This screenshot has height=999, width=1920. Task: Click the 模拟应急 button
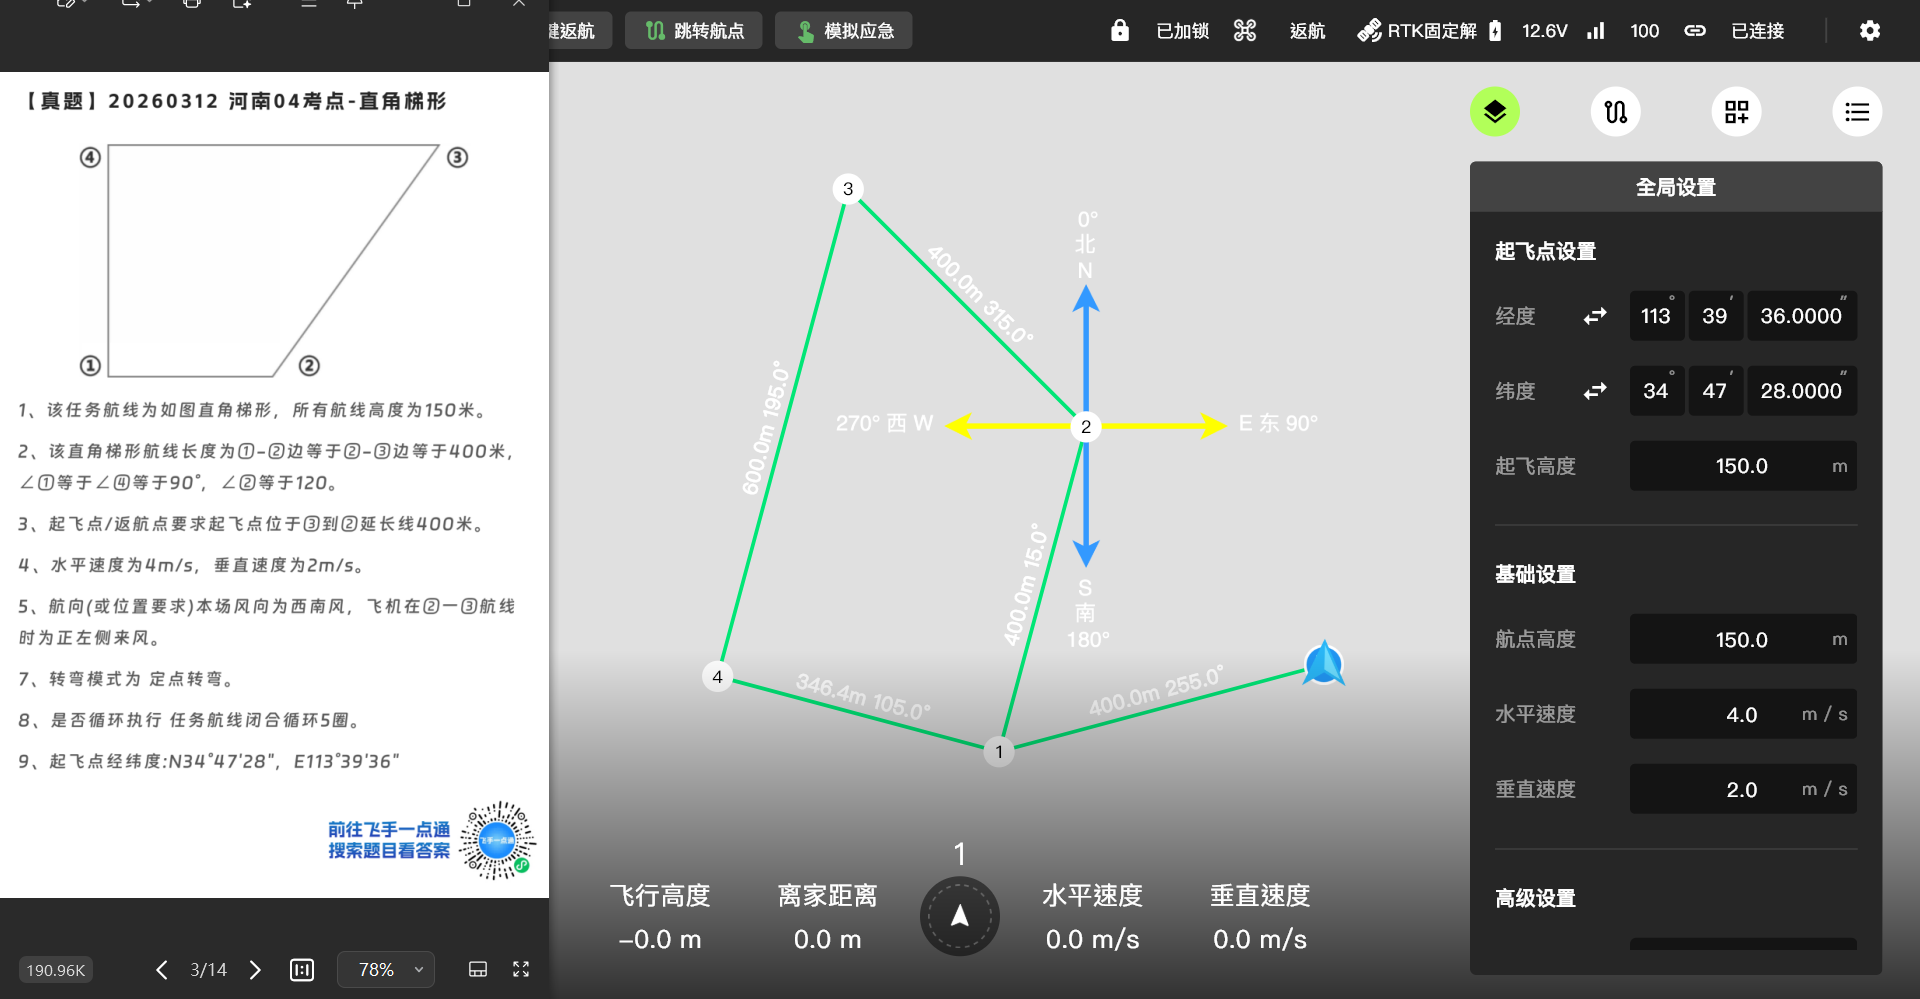844,31
